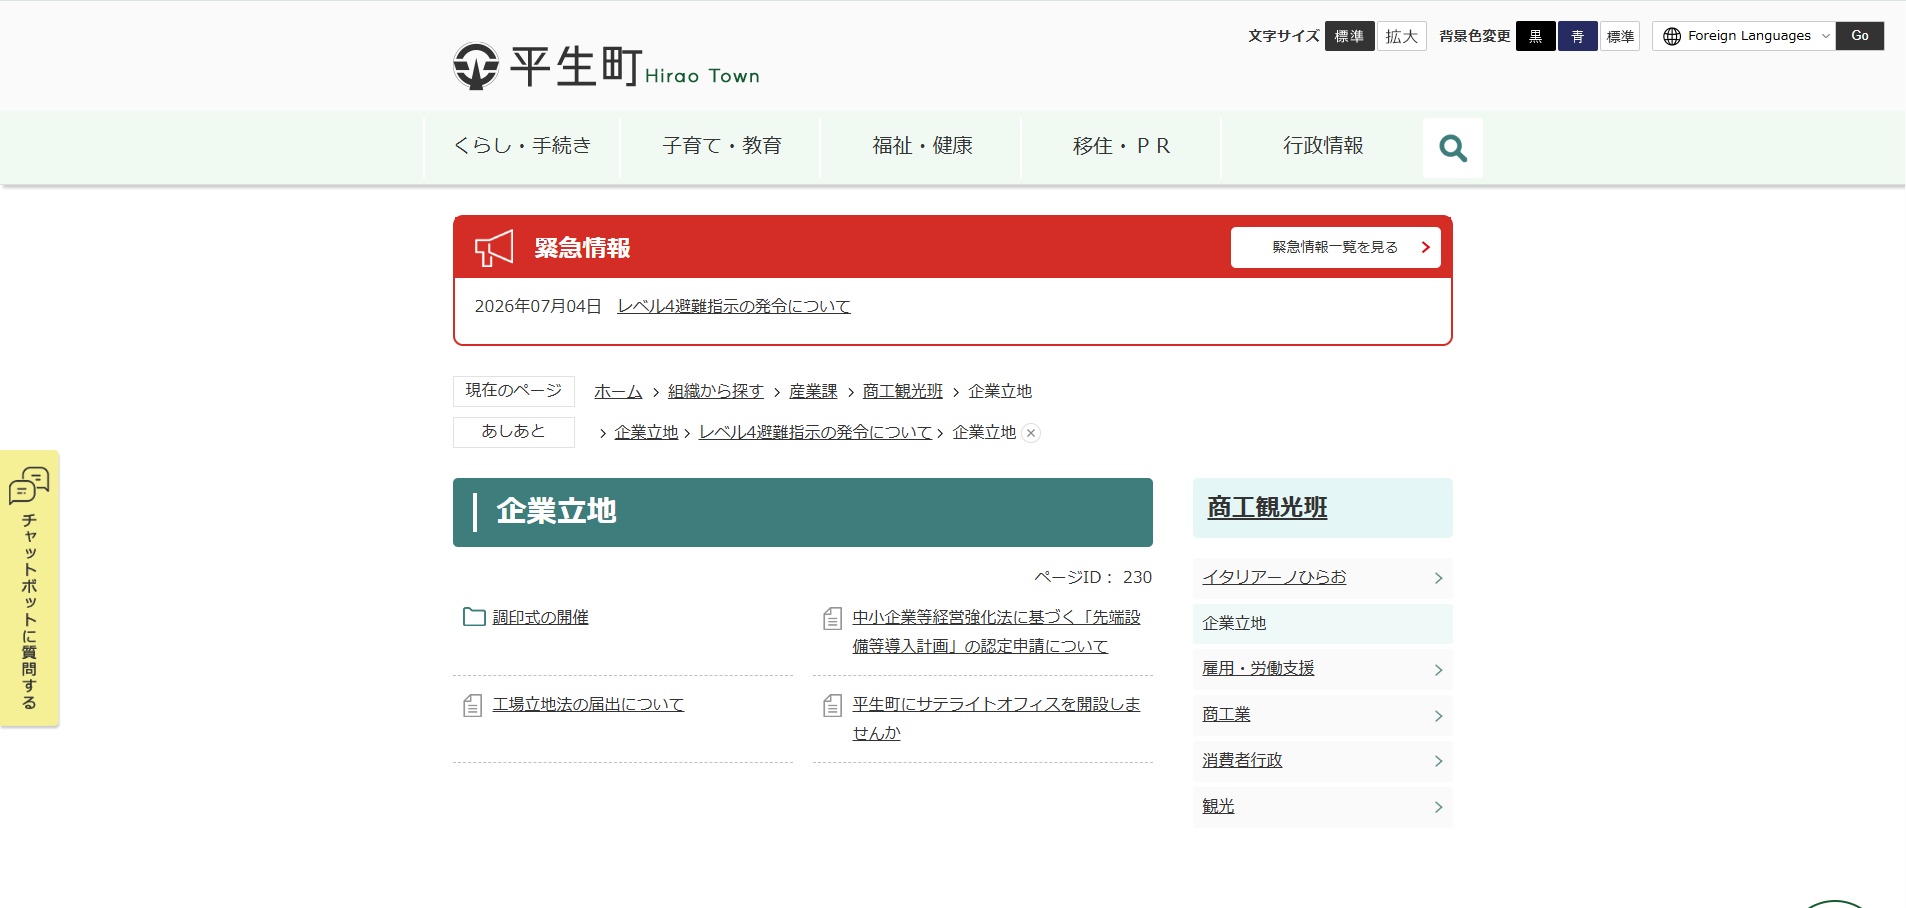Go to ホーム breadcrumb
1906x908 pixels.
tap(618, 391)
